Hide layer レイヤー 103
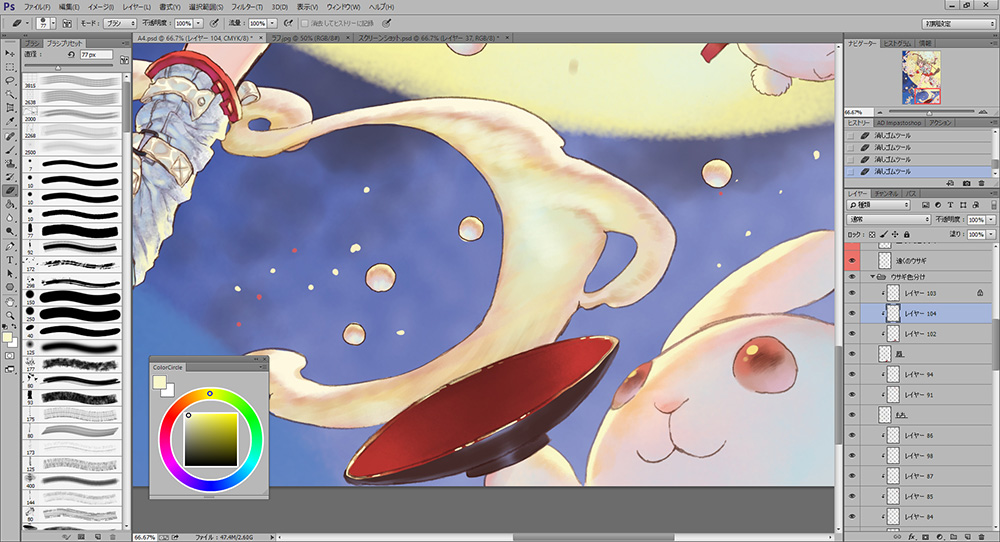 pos(851,293)
